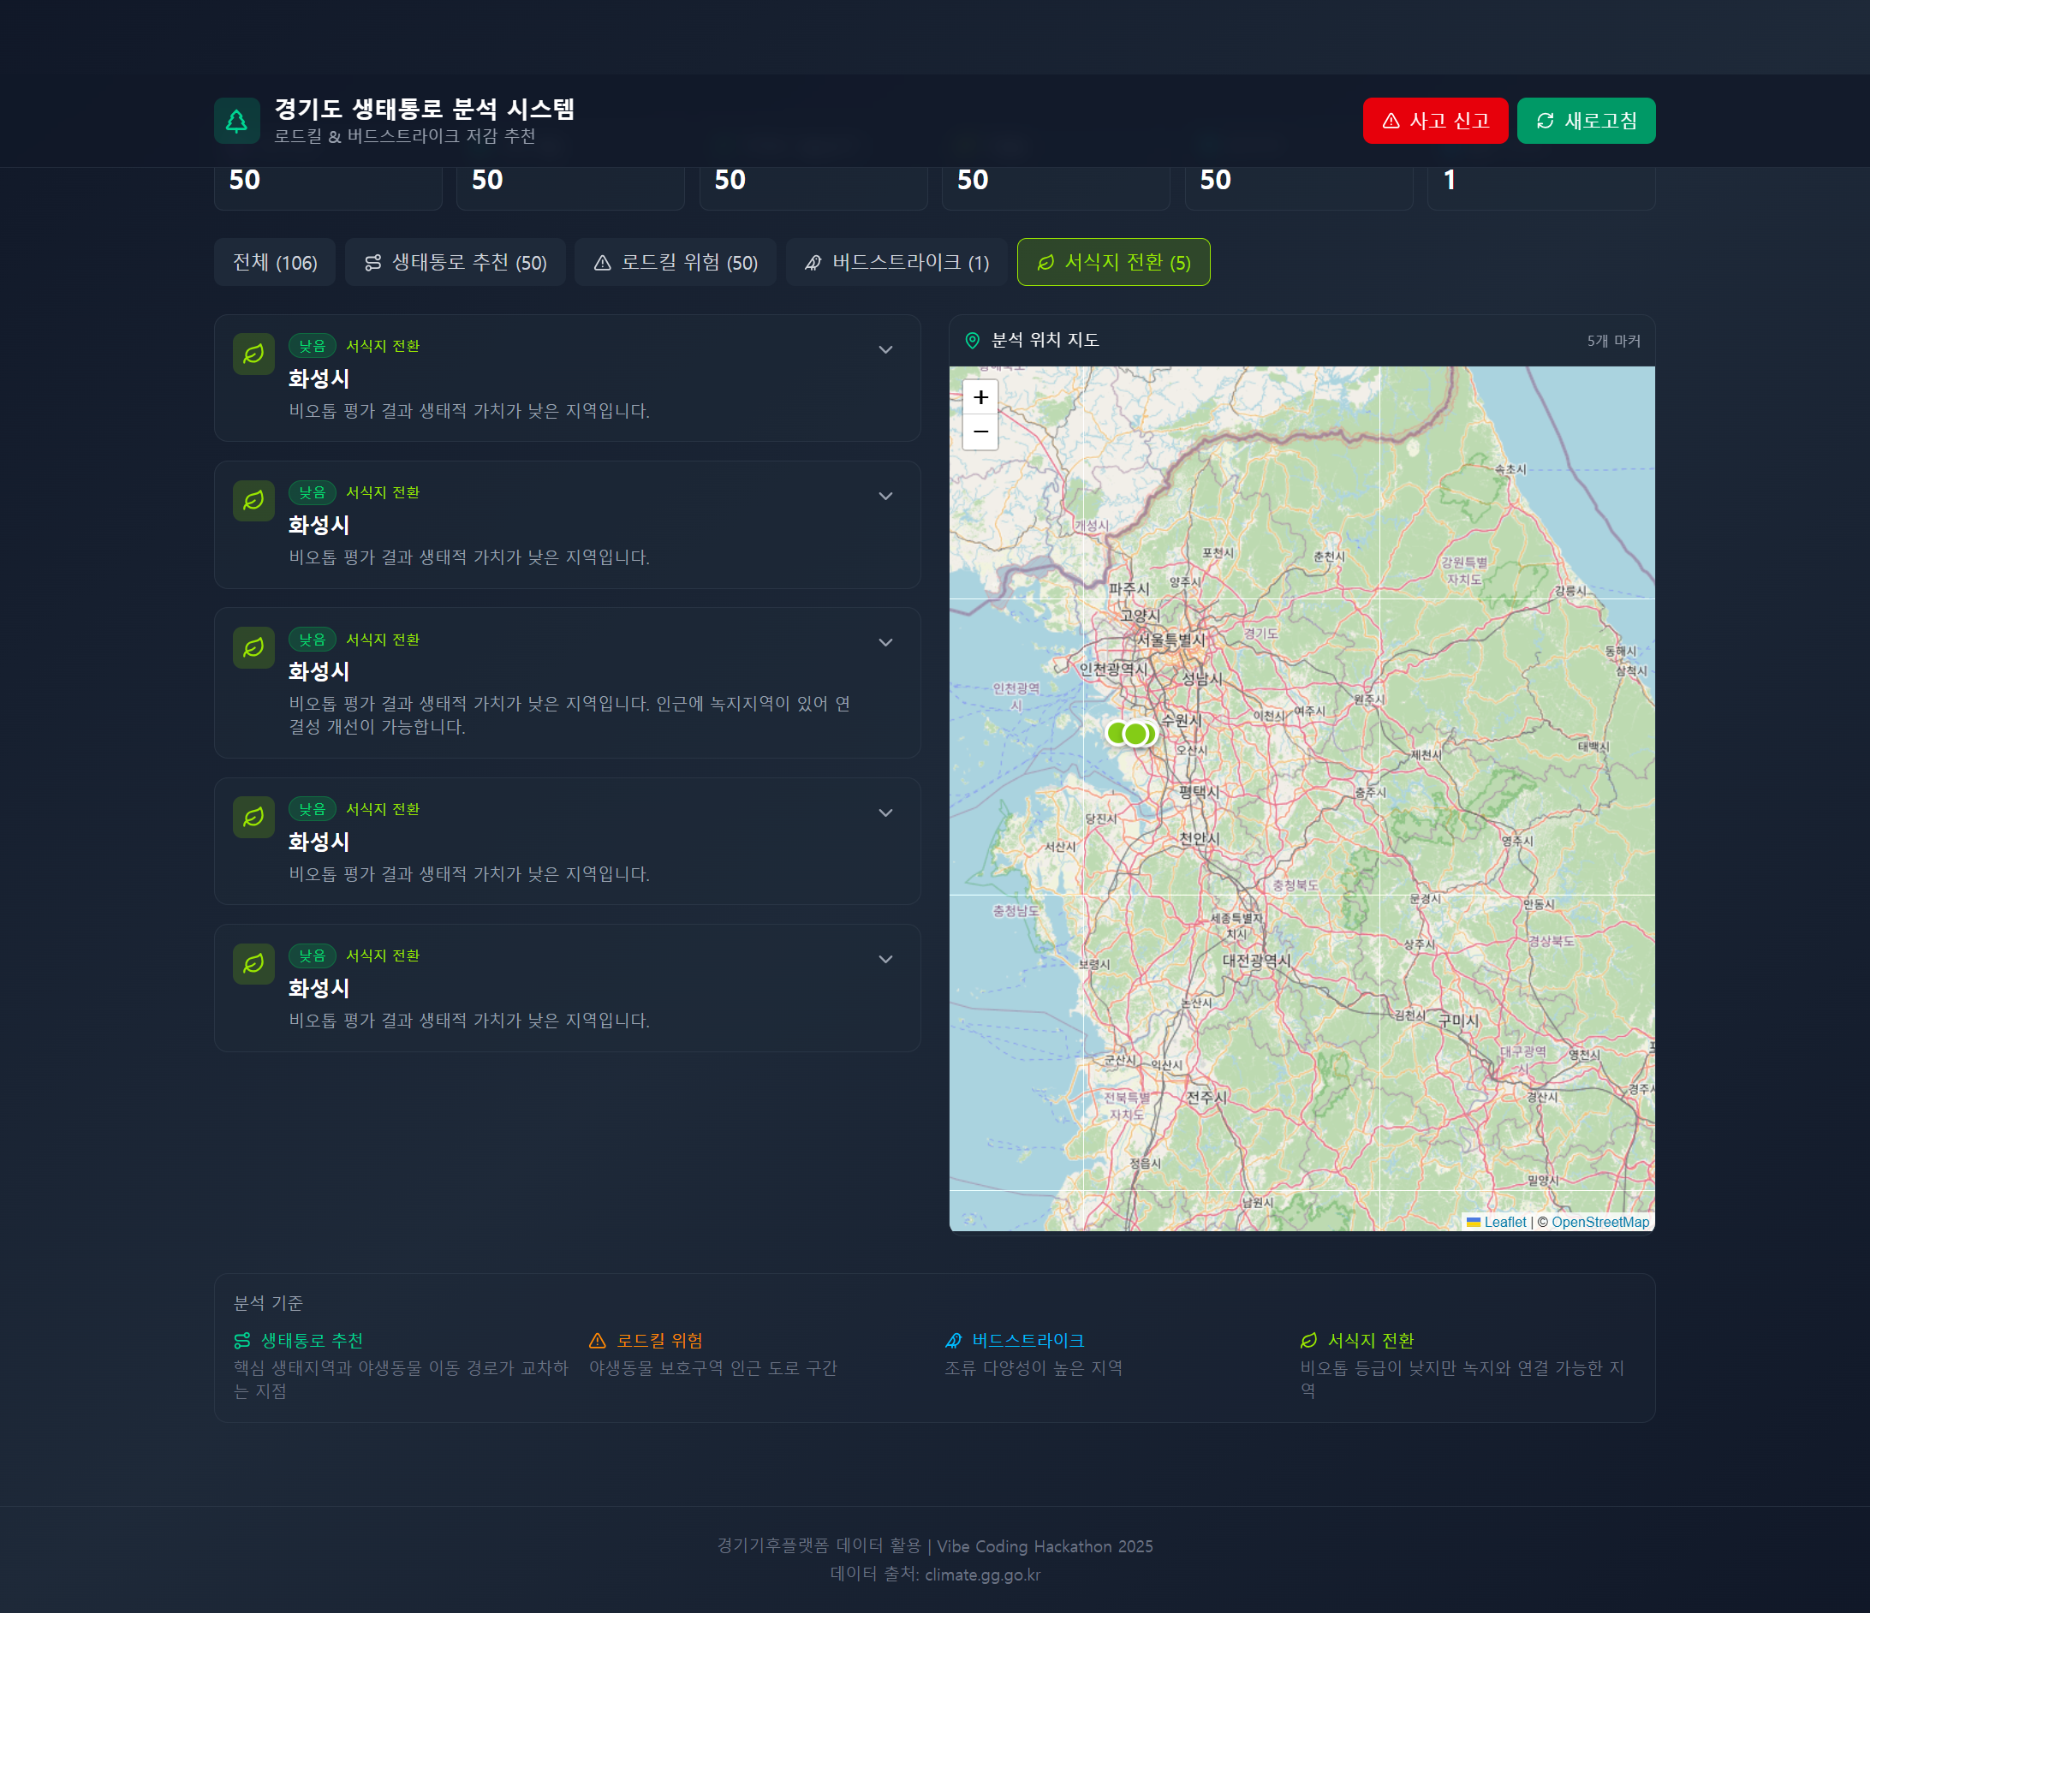Click the leaf icon on fifth 화성시 card
Viewport: 2055px width, 1792px height.
click(x=254, y=964)
